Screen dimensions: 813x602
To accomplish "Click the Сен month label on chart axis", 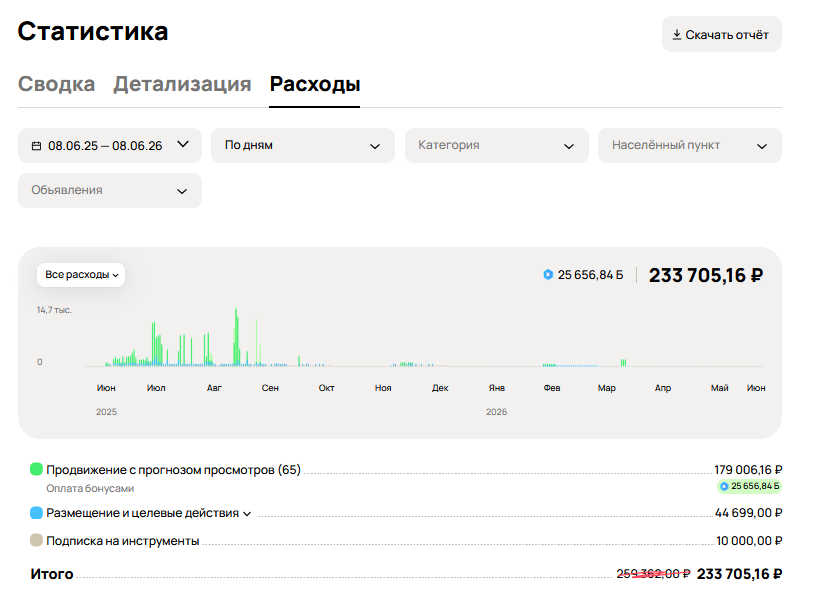I will pyautogui.click(x=270, y=388).
